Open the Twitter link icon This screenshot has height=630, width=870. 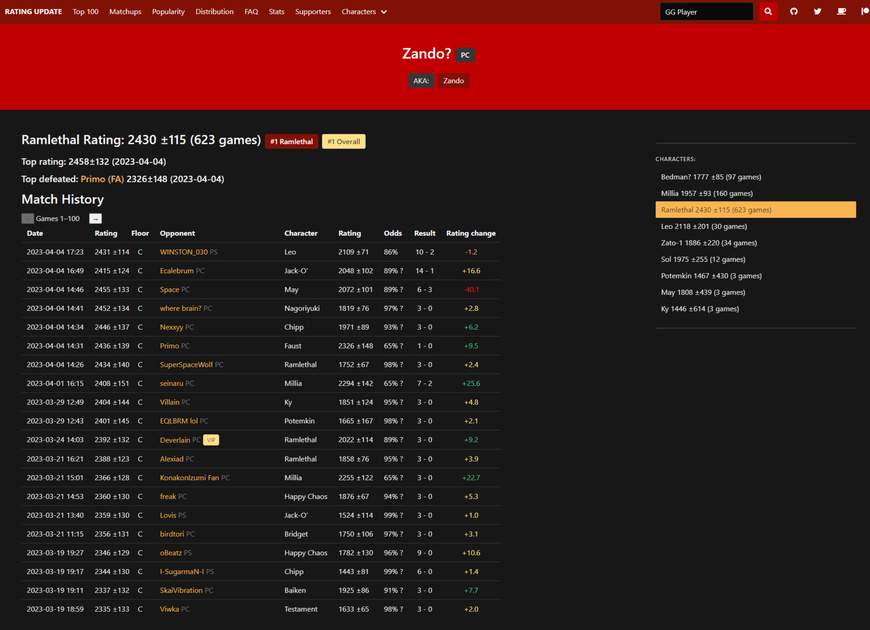[x=817, y=12]
